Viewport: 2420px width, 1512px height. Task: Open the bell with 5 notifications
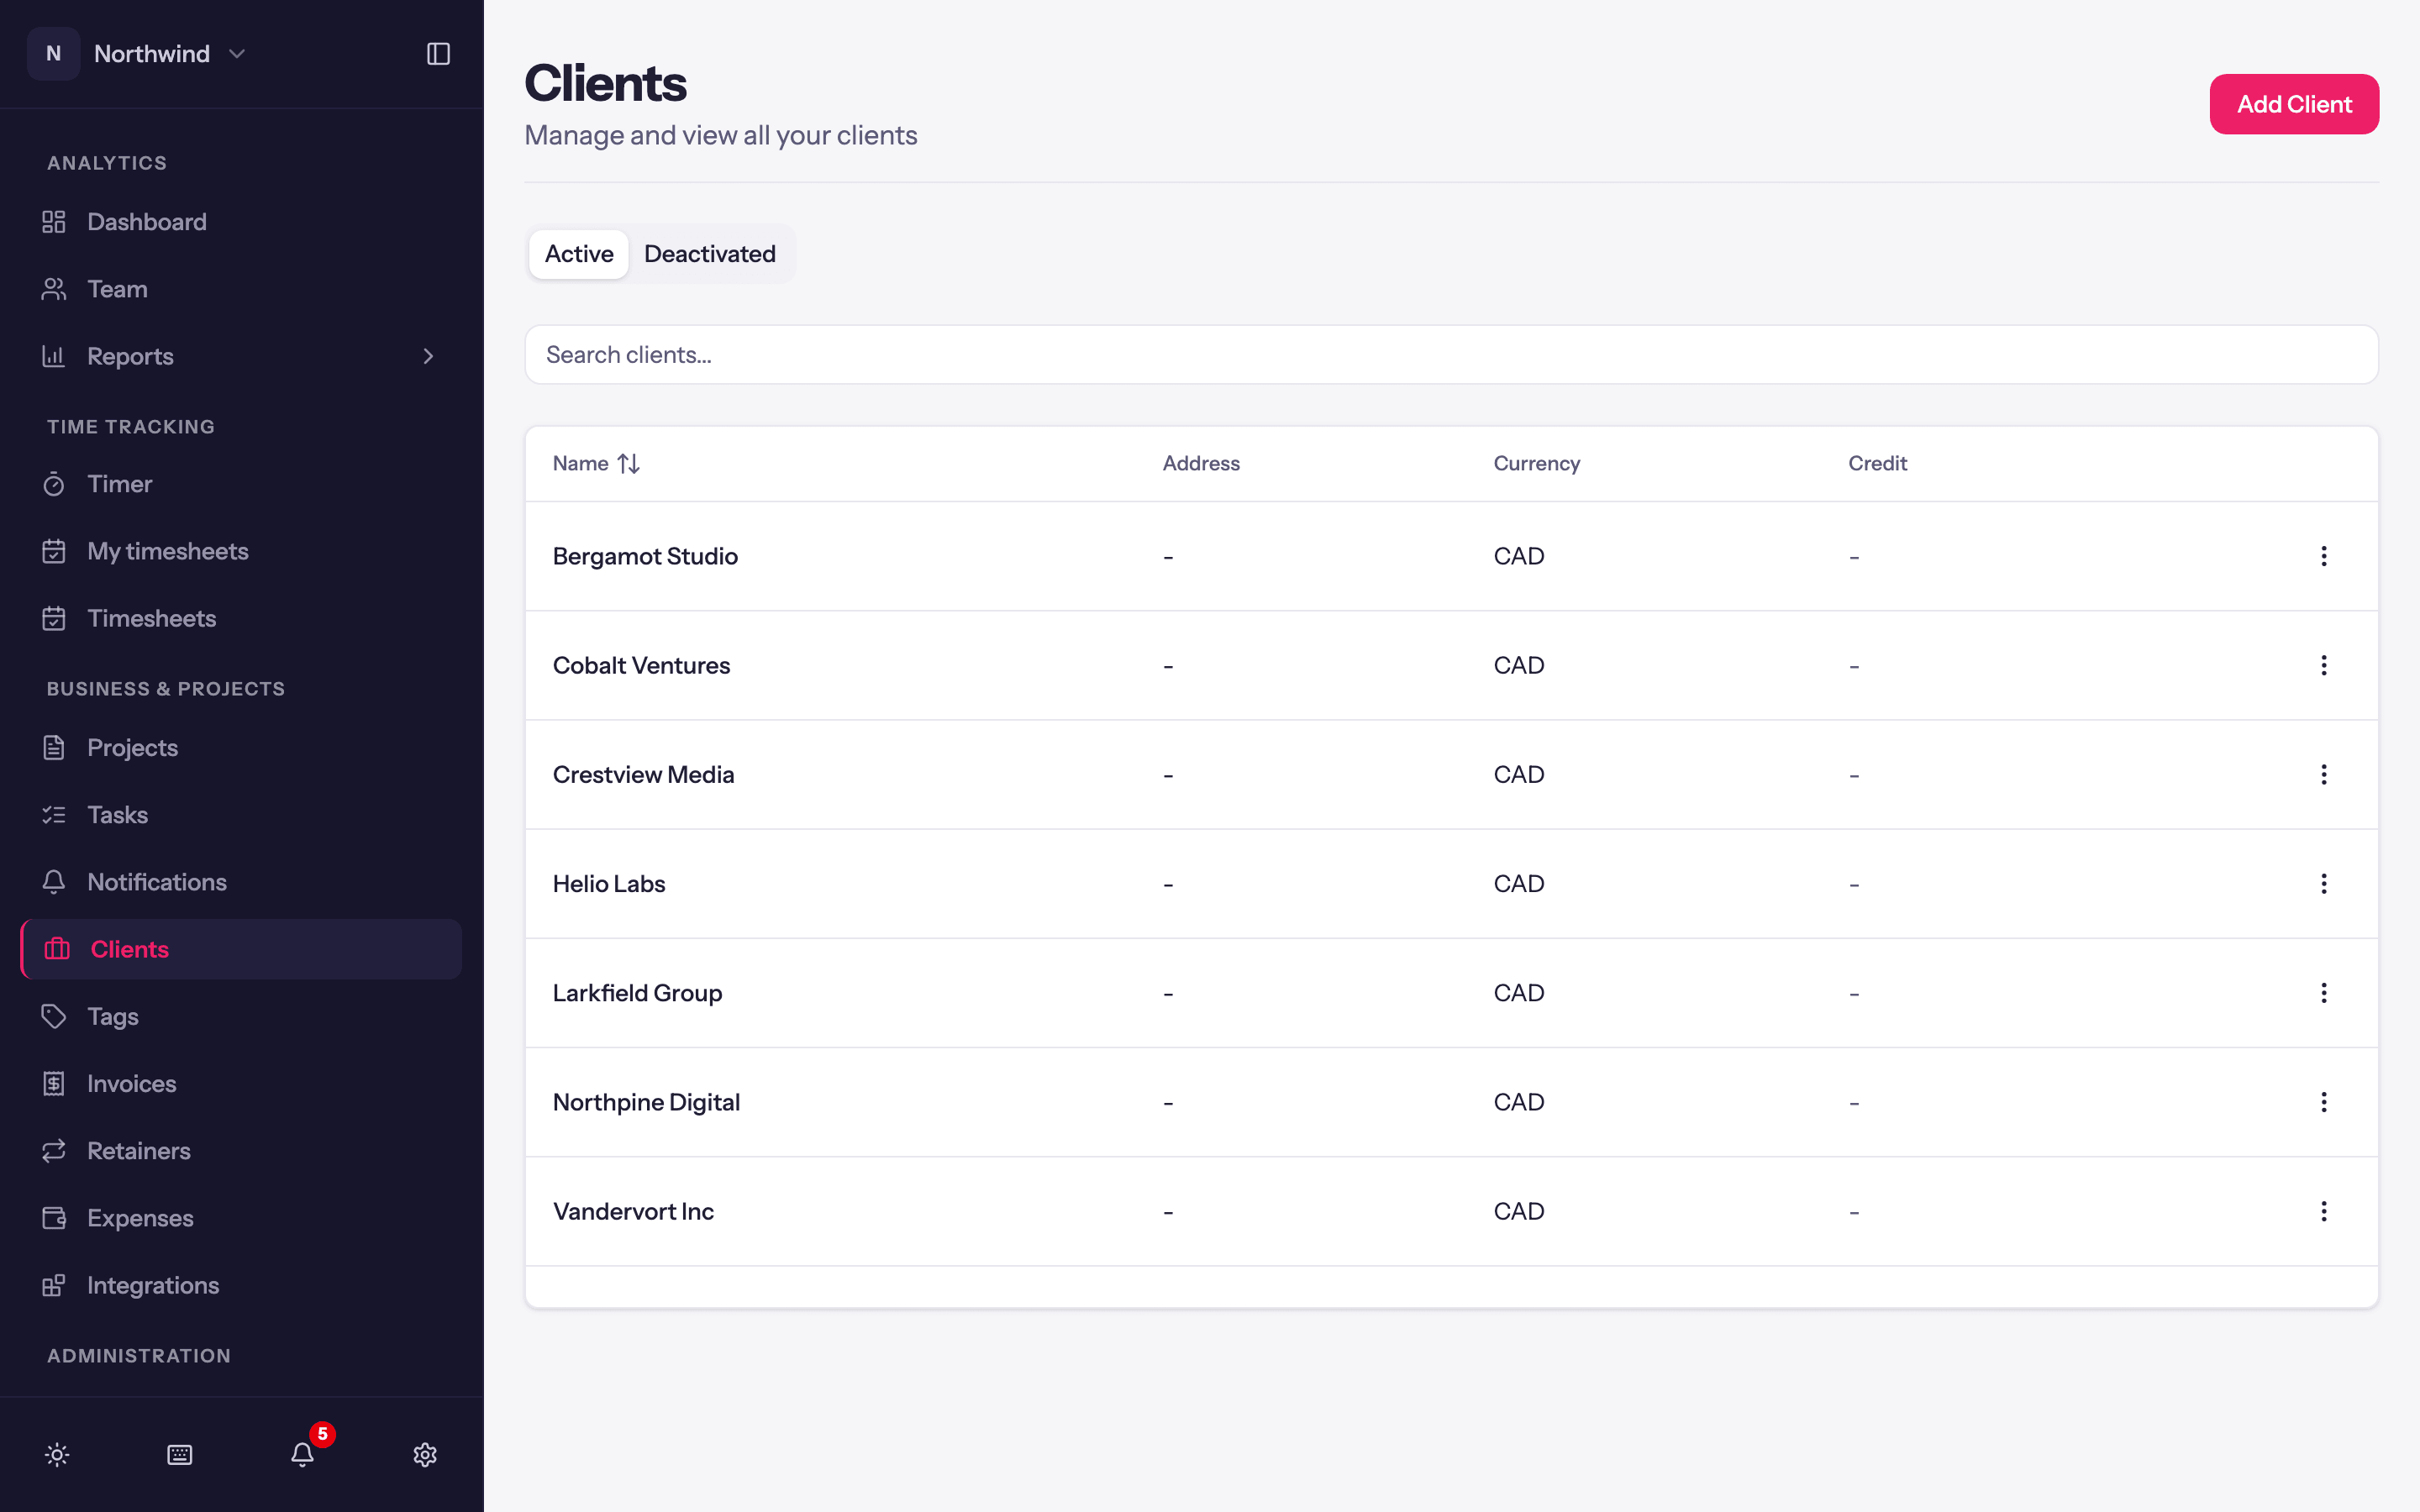(x=303, y=1454)
